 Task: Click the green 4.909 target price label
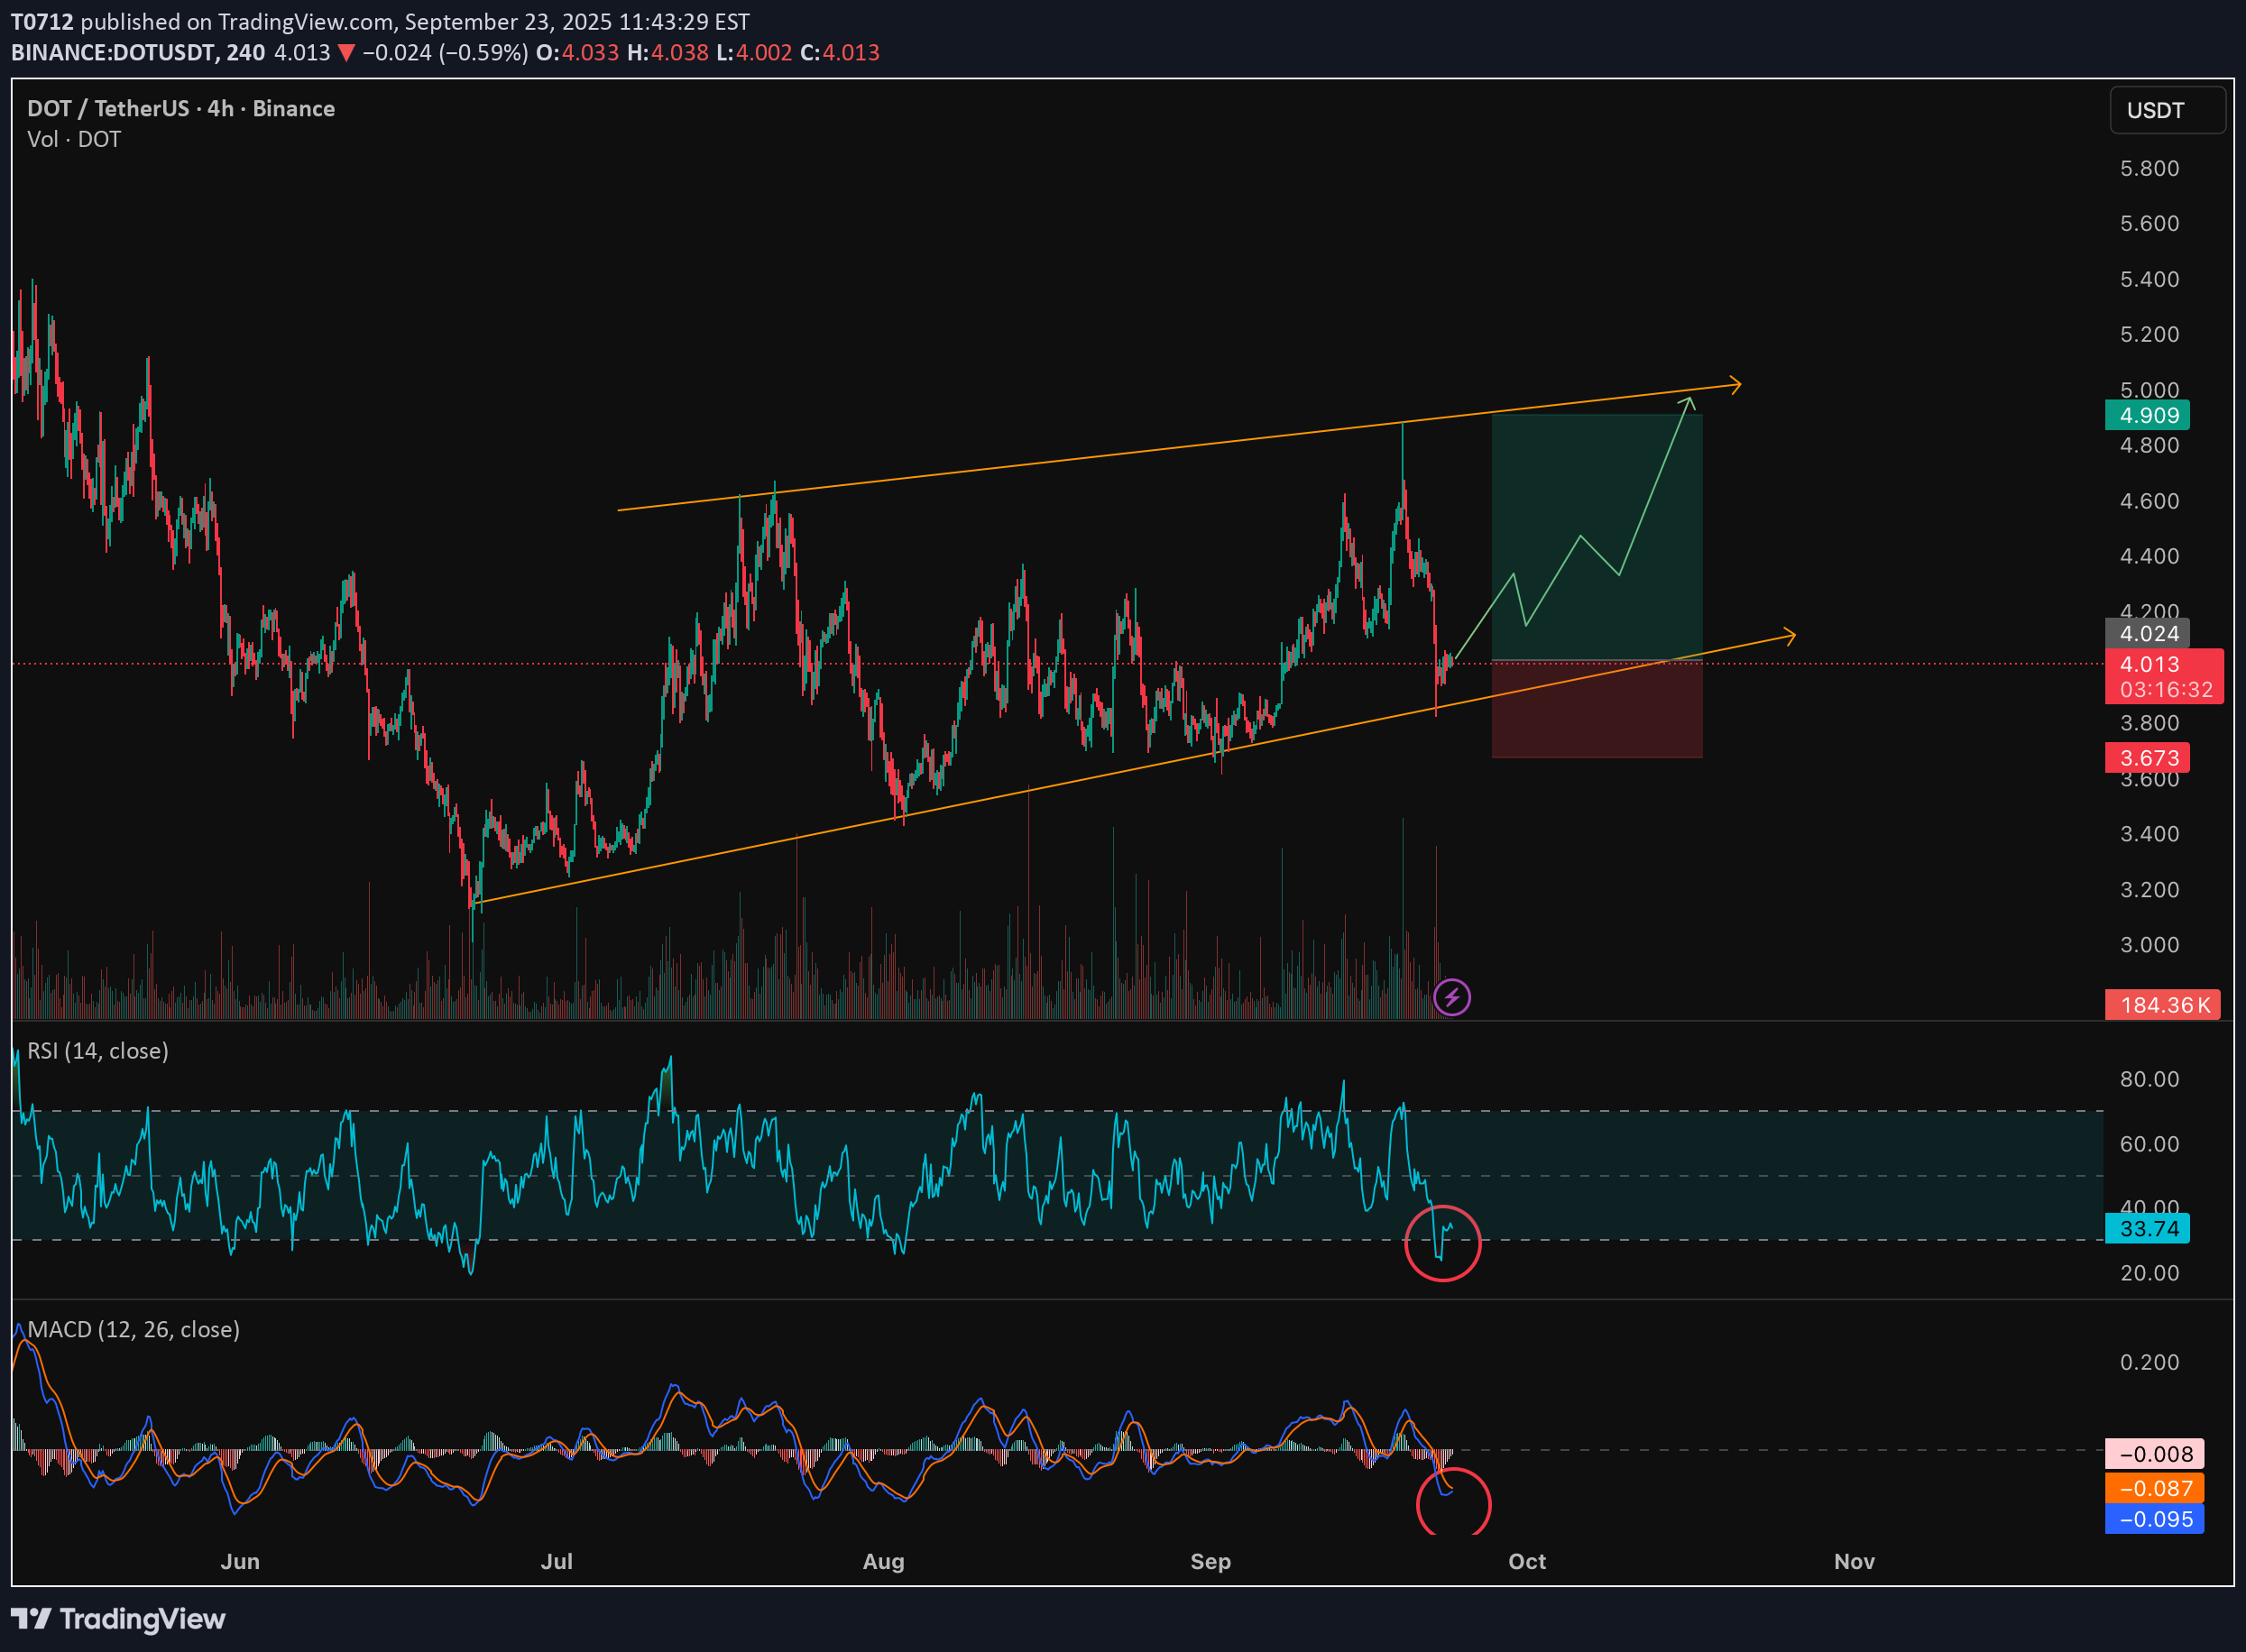coord(2147,415)
